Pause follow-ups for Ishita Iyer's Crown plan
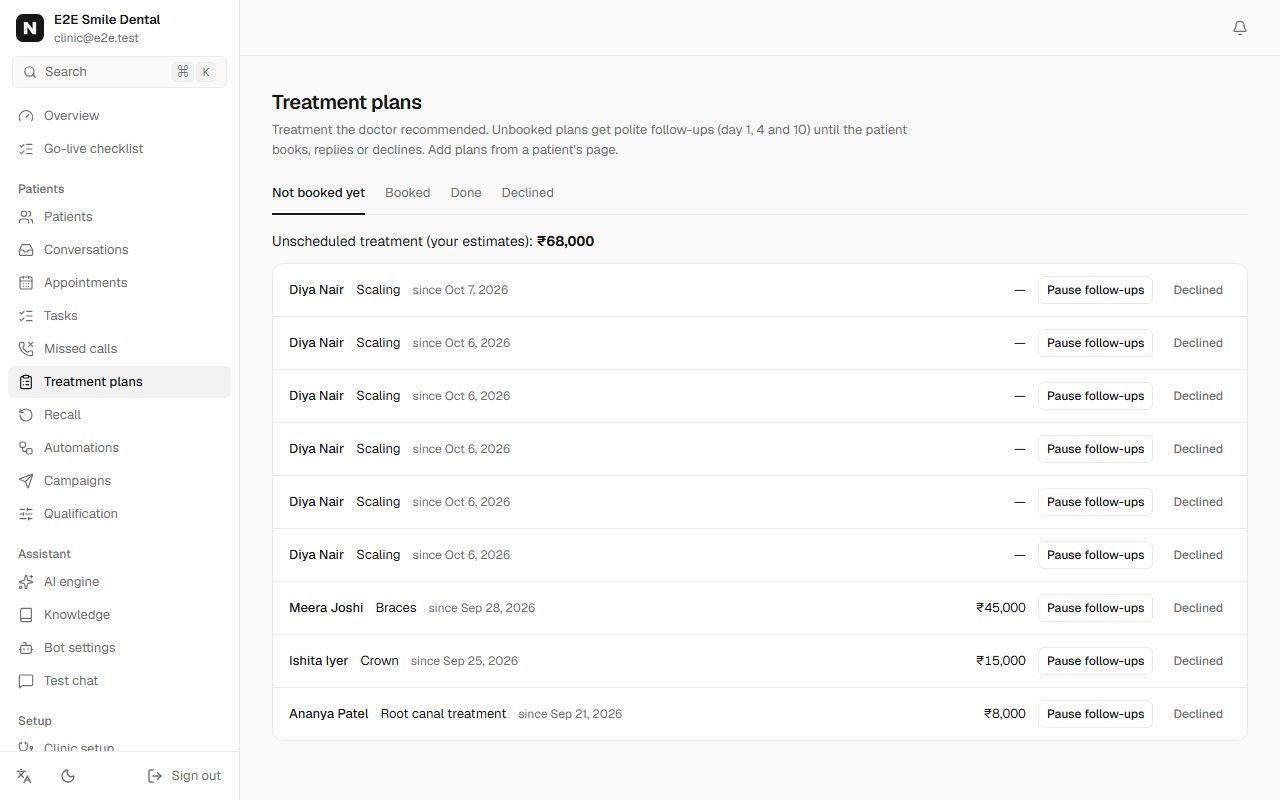This screenshot has width=1280, height=800. point(1095,661)
